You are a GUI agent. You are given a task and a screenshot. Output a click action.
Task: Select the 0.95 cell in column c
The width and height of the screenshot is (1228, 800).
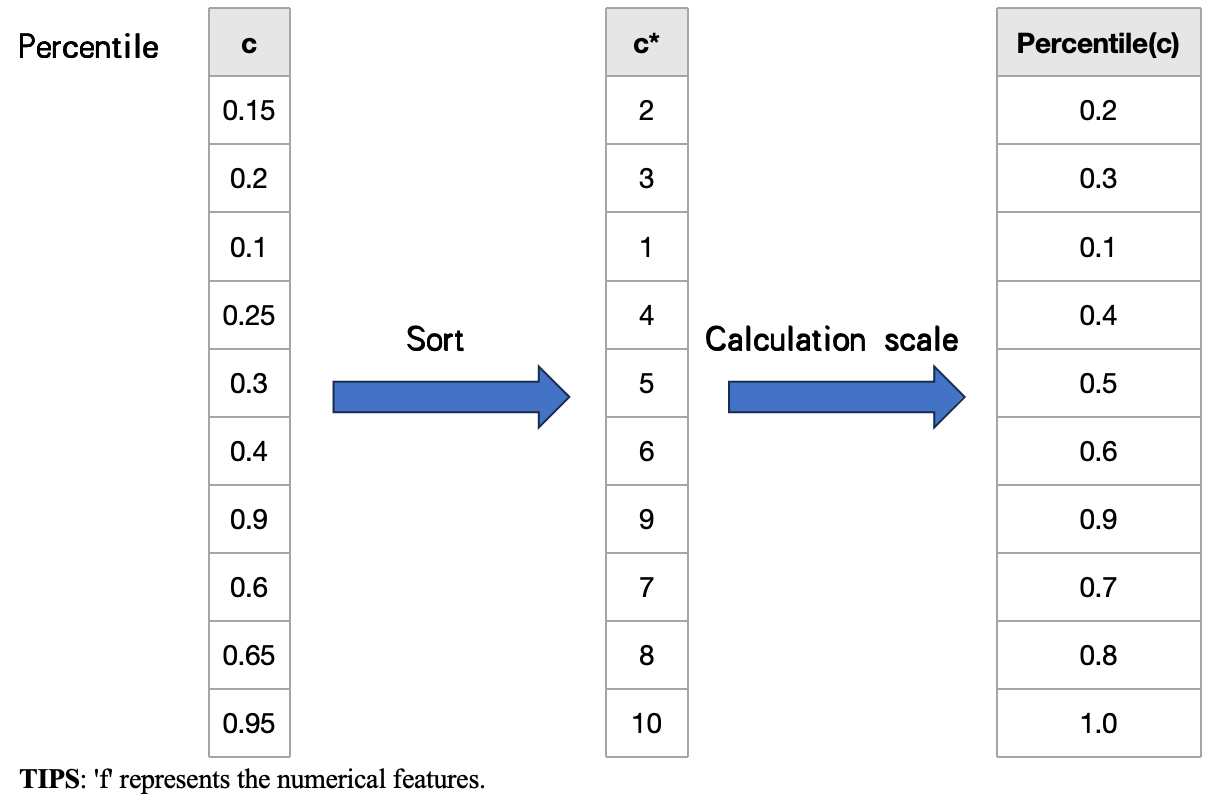pos(249,723)
